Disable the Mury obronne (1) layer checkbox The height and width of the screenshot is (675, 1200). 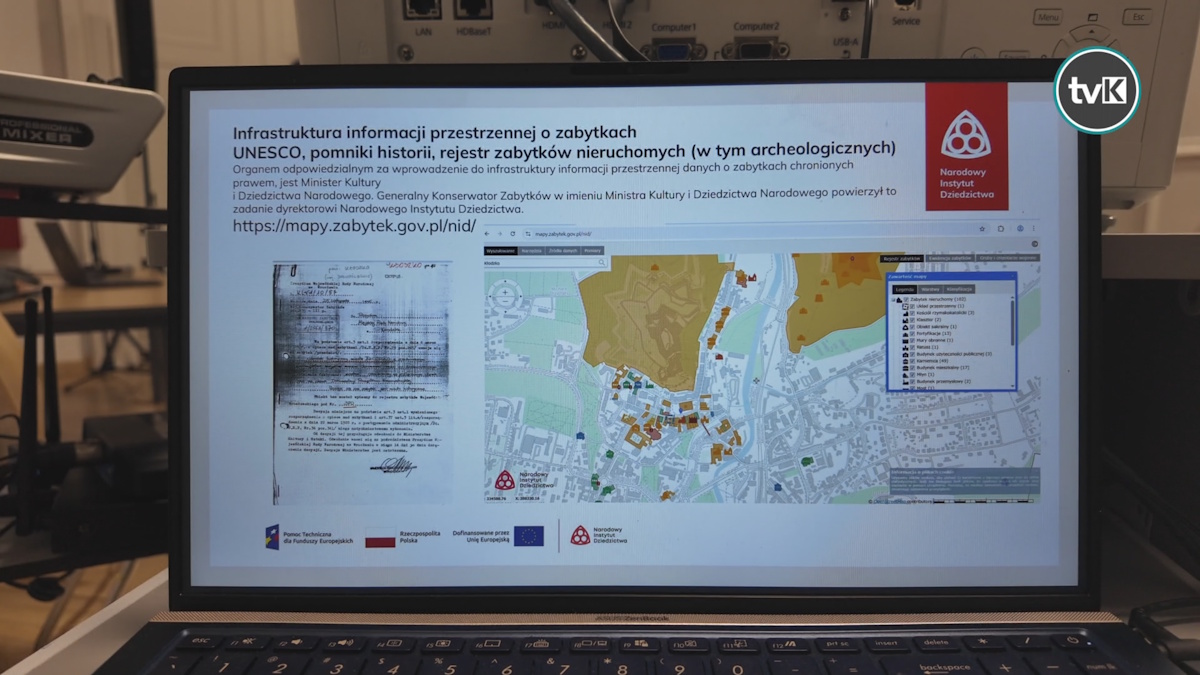pyautogui.click(x=913, y=341)
